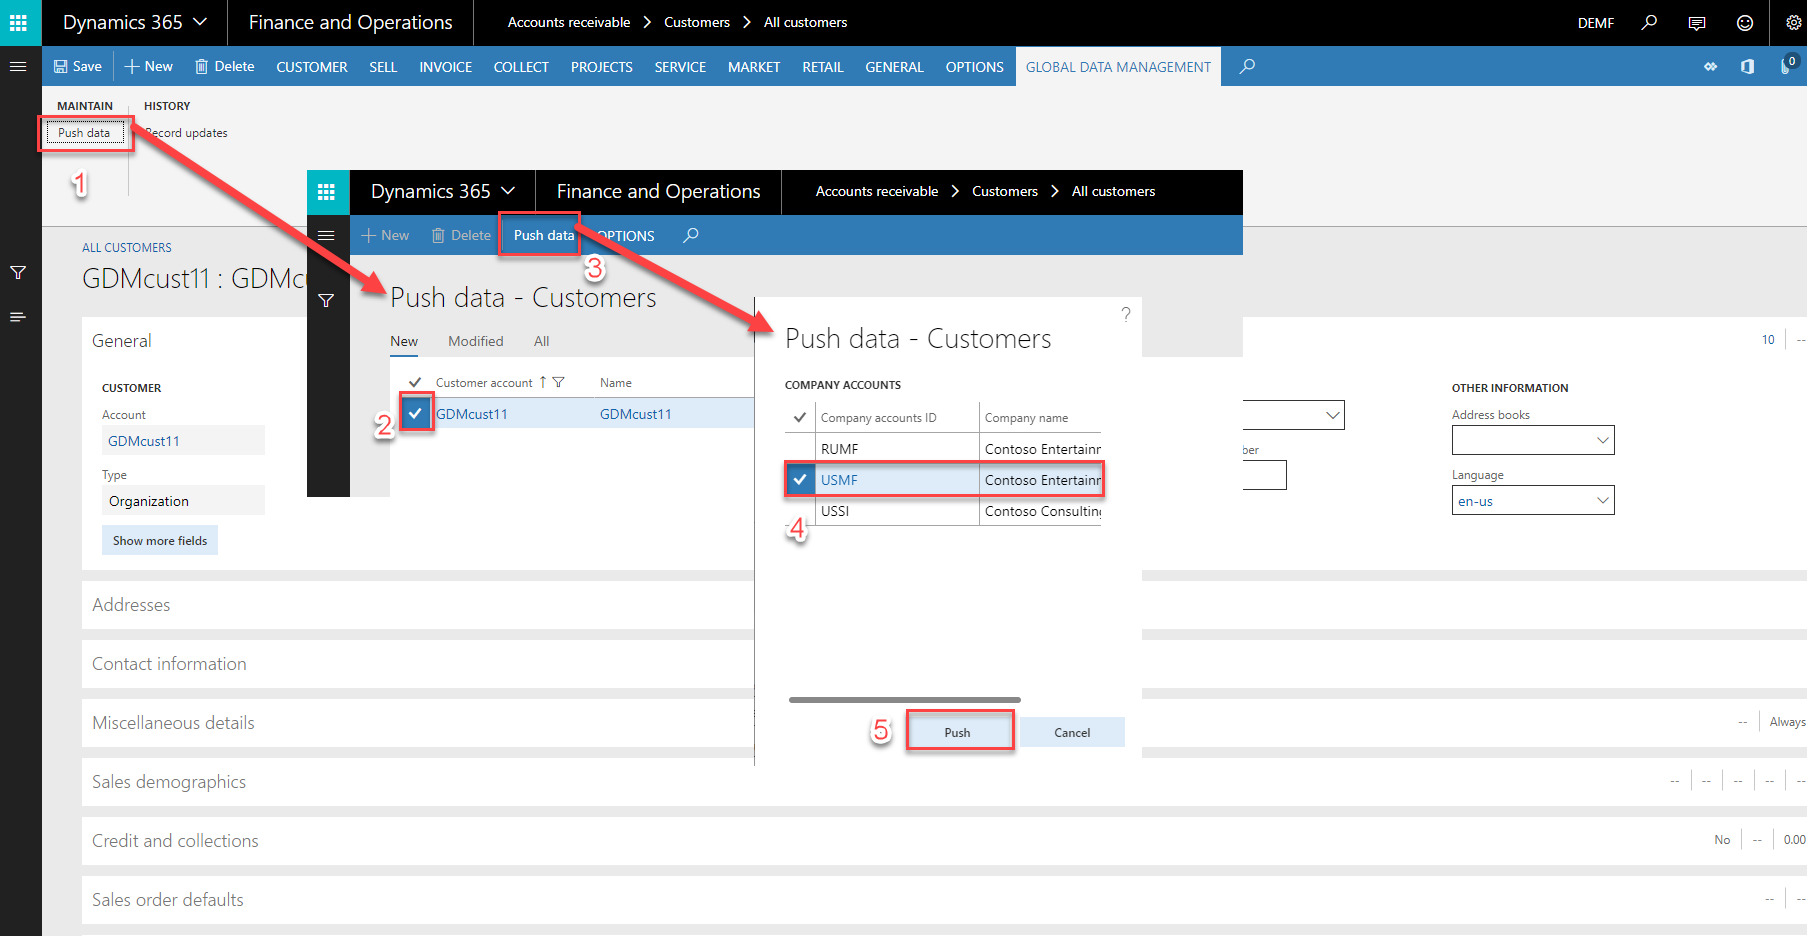Uncheck the USMF company checkbox

click(x=799, y=480)
